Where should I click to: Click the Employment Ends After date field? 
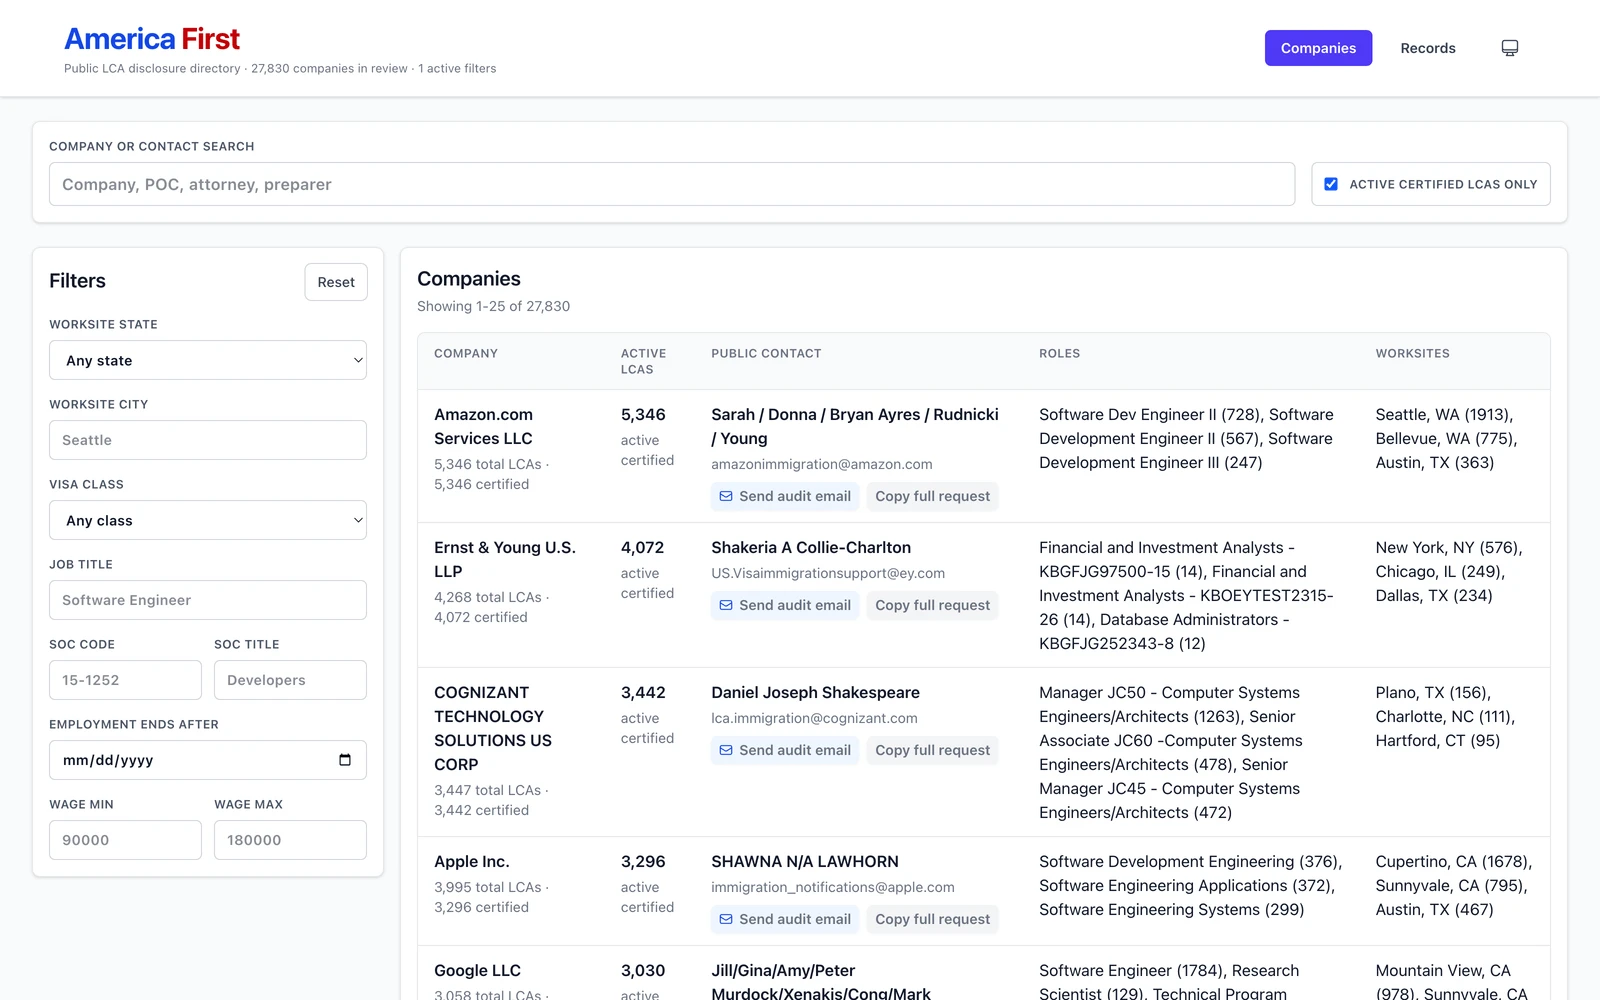click(208, 760)
